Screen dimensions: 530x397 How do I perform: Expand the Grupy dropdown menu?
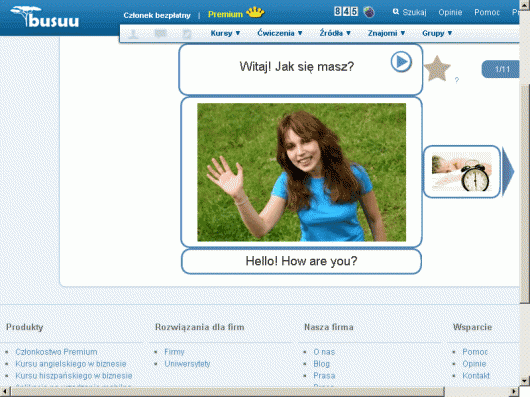coord(437,33)
